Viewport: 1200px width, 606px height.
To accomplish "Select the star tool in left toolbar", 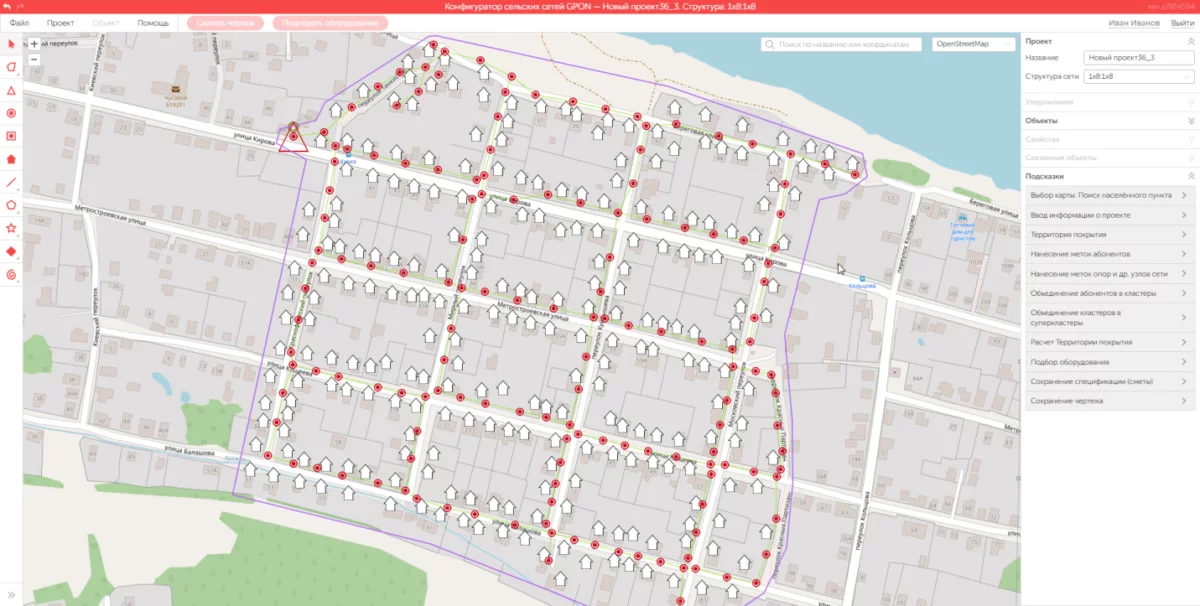I will click(x=11, y=228).
